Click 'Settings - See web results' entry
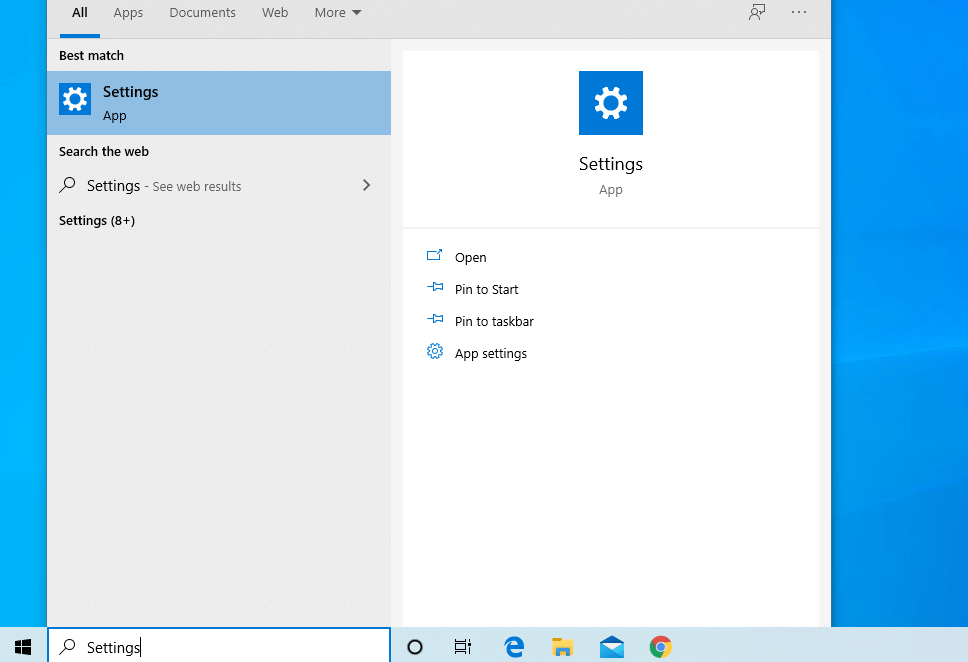This screenshot has width=968, height=662. pos(219,185)
